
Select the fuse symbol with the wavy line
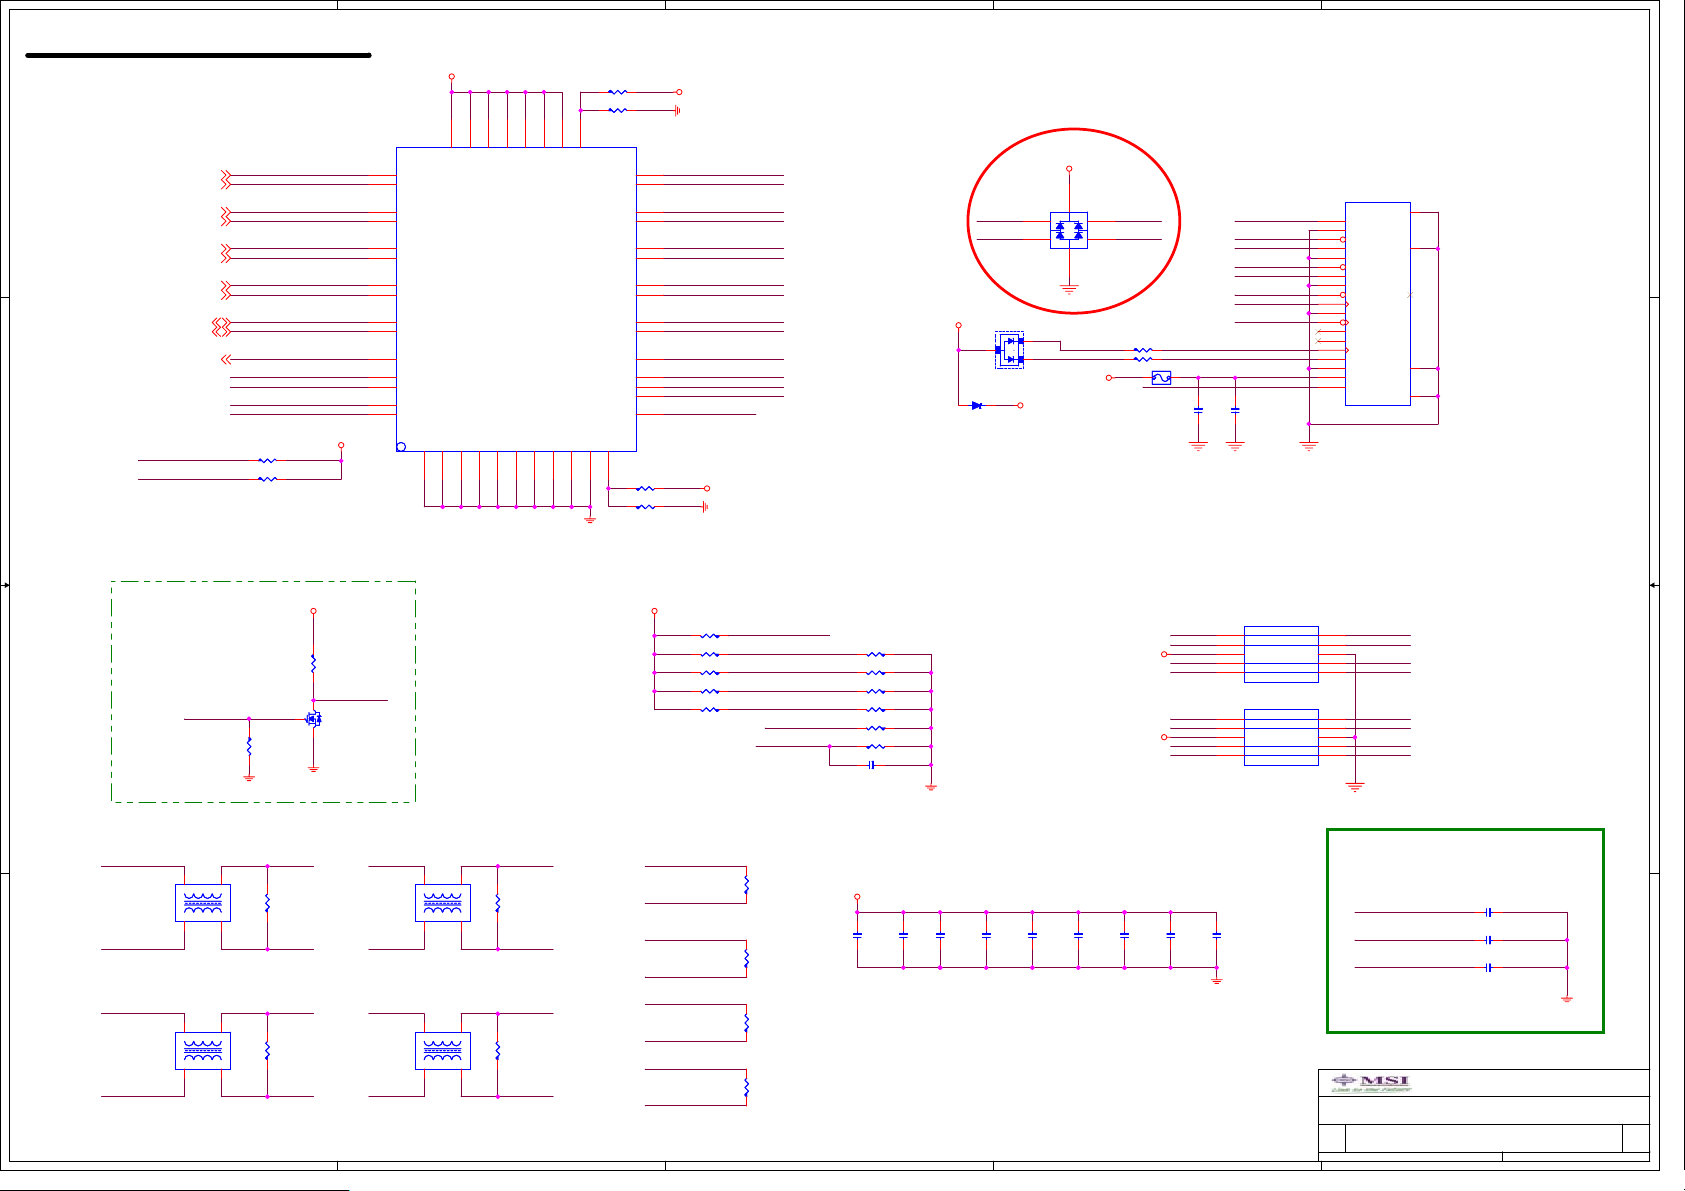1161,378
